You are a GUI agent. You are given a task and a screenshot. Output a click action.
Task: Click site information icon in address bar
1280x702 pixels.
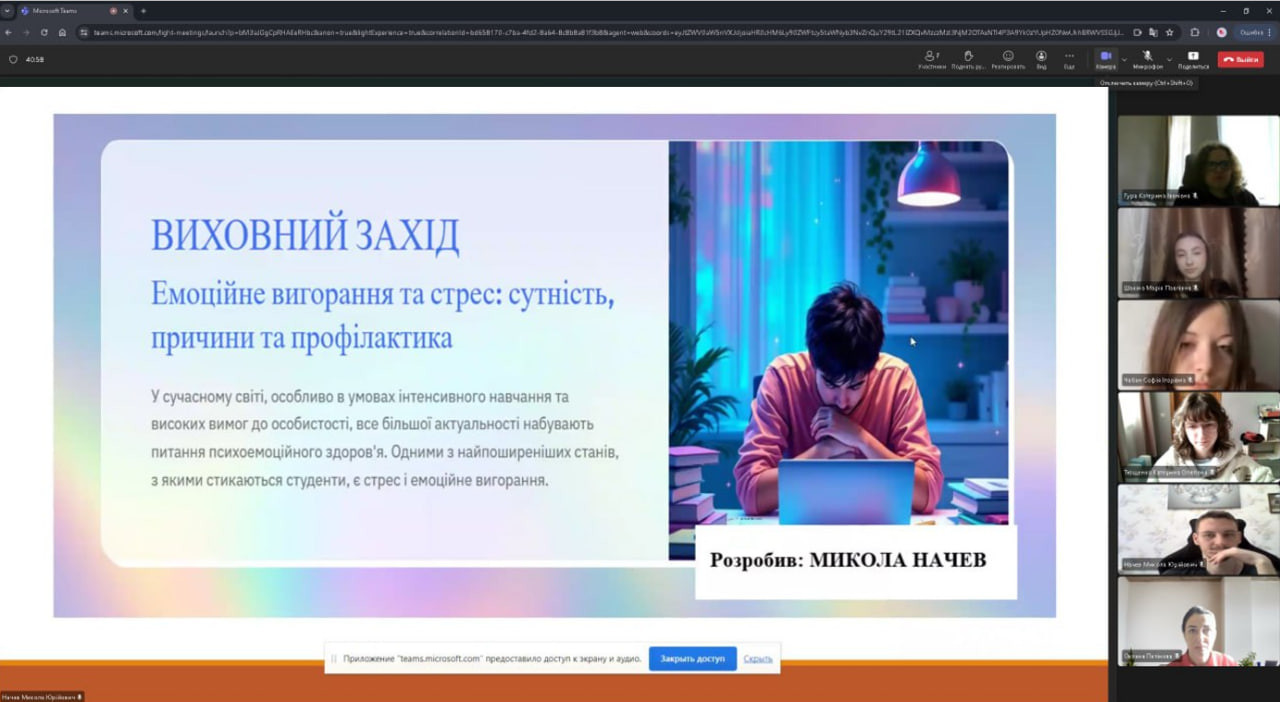click(x=85, y=32)
